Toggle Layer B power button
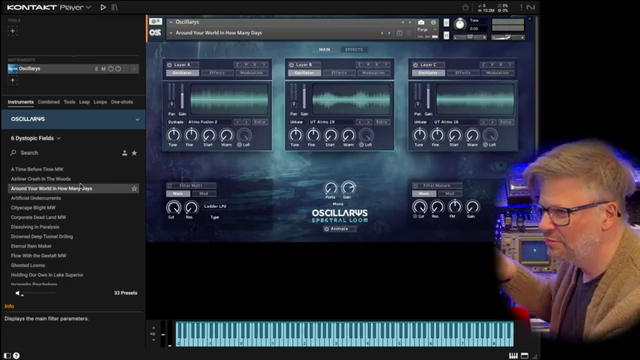This screenshot has height=360, width=640. 291,65
